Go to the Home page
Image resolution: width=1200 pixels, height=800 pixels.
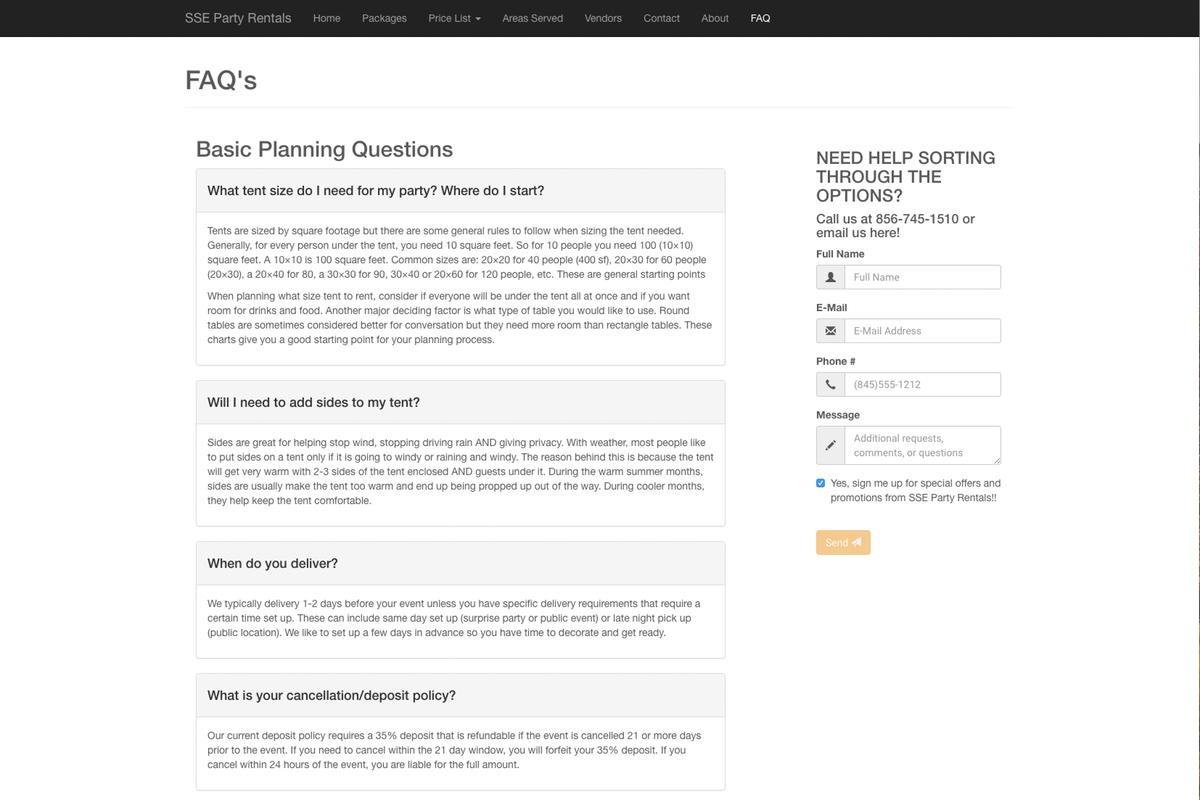tap(327, 18)
